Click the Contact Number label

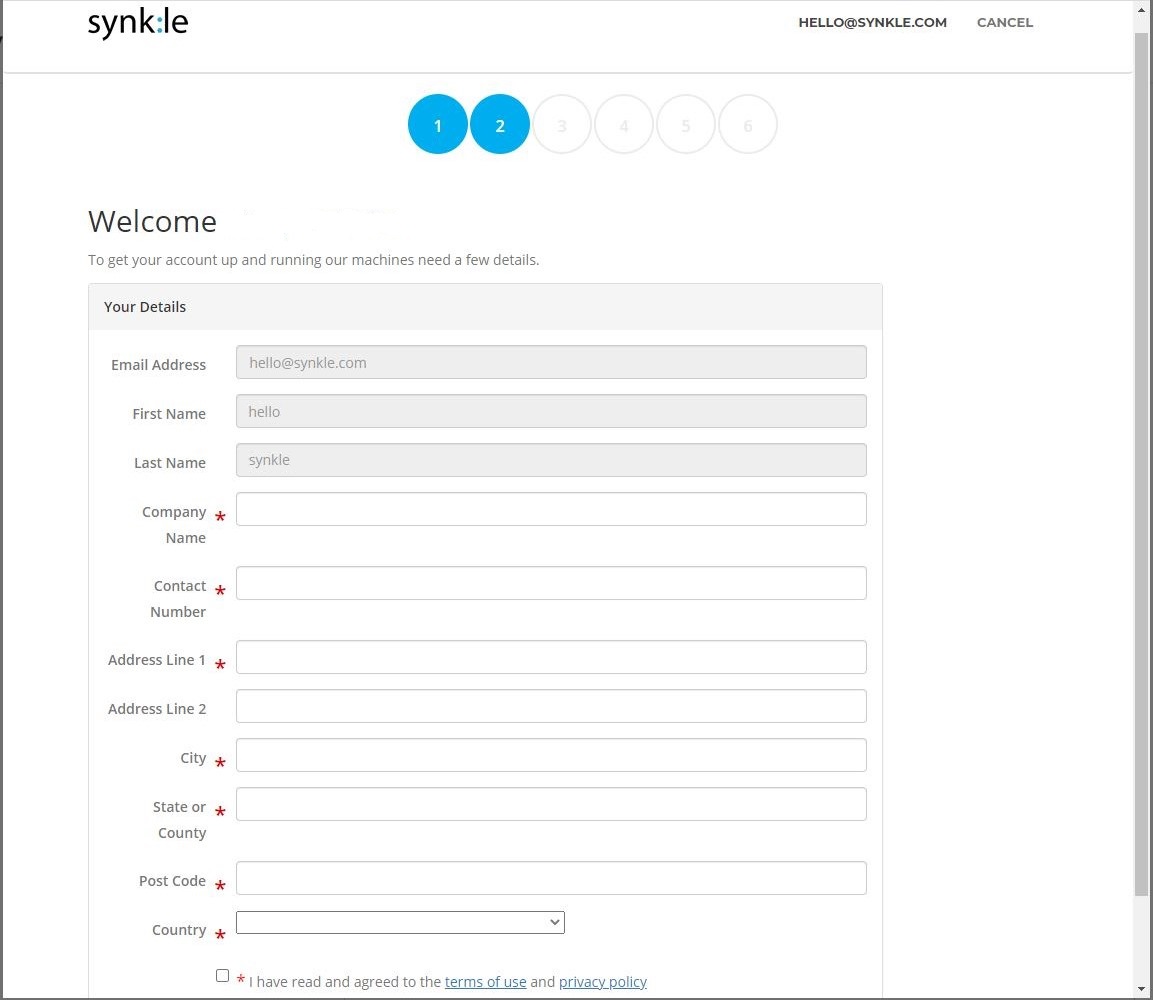coord(178,599)
